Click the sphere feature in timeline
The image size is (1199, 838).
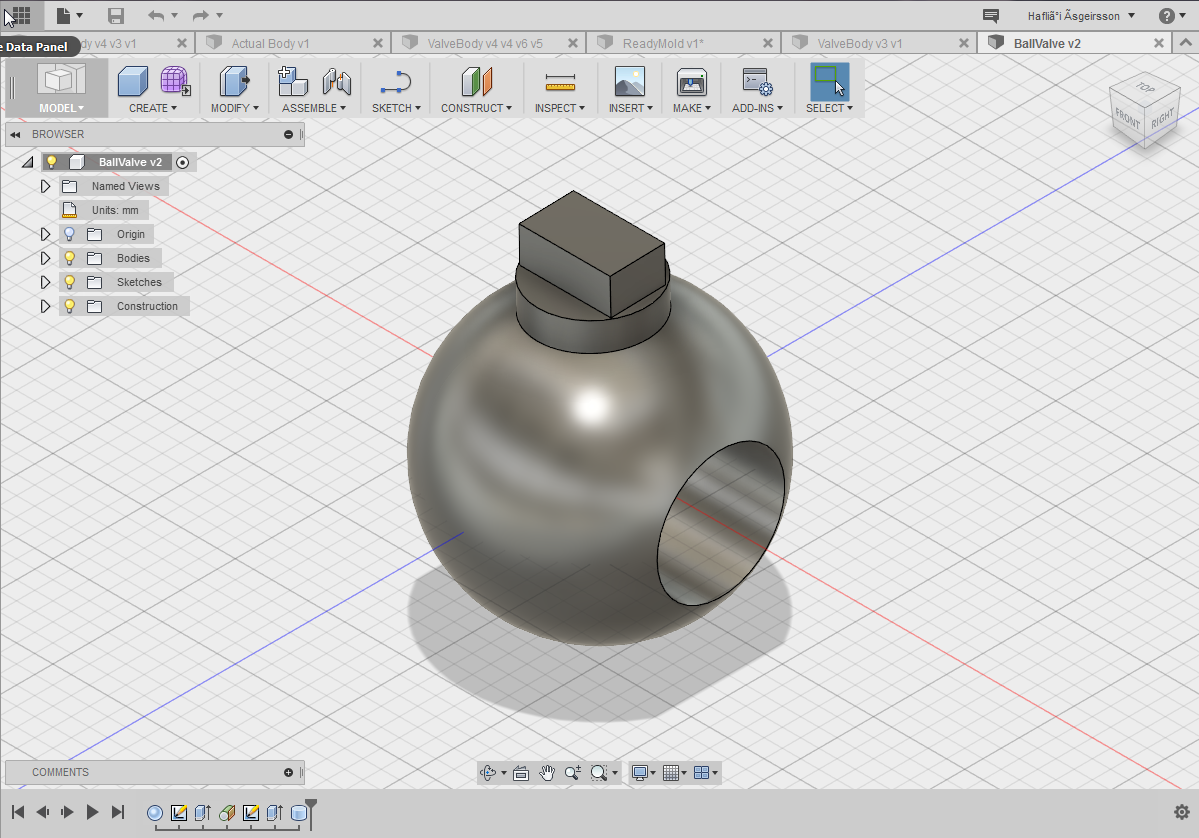pos(154,813)
